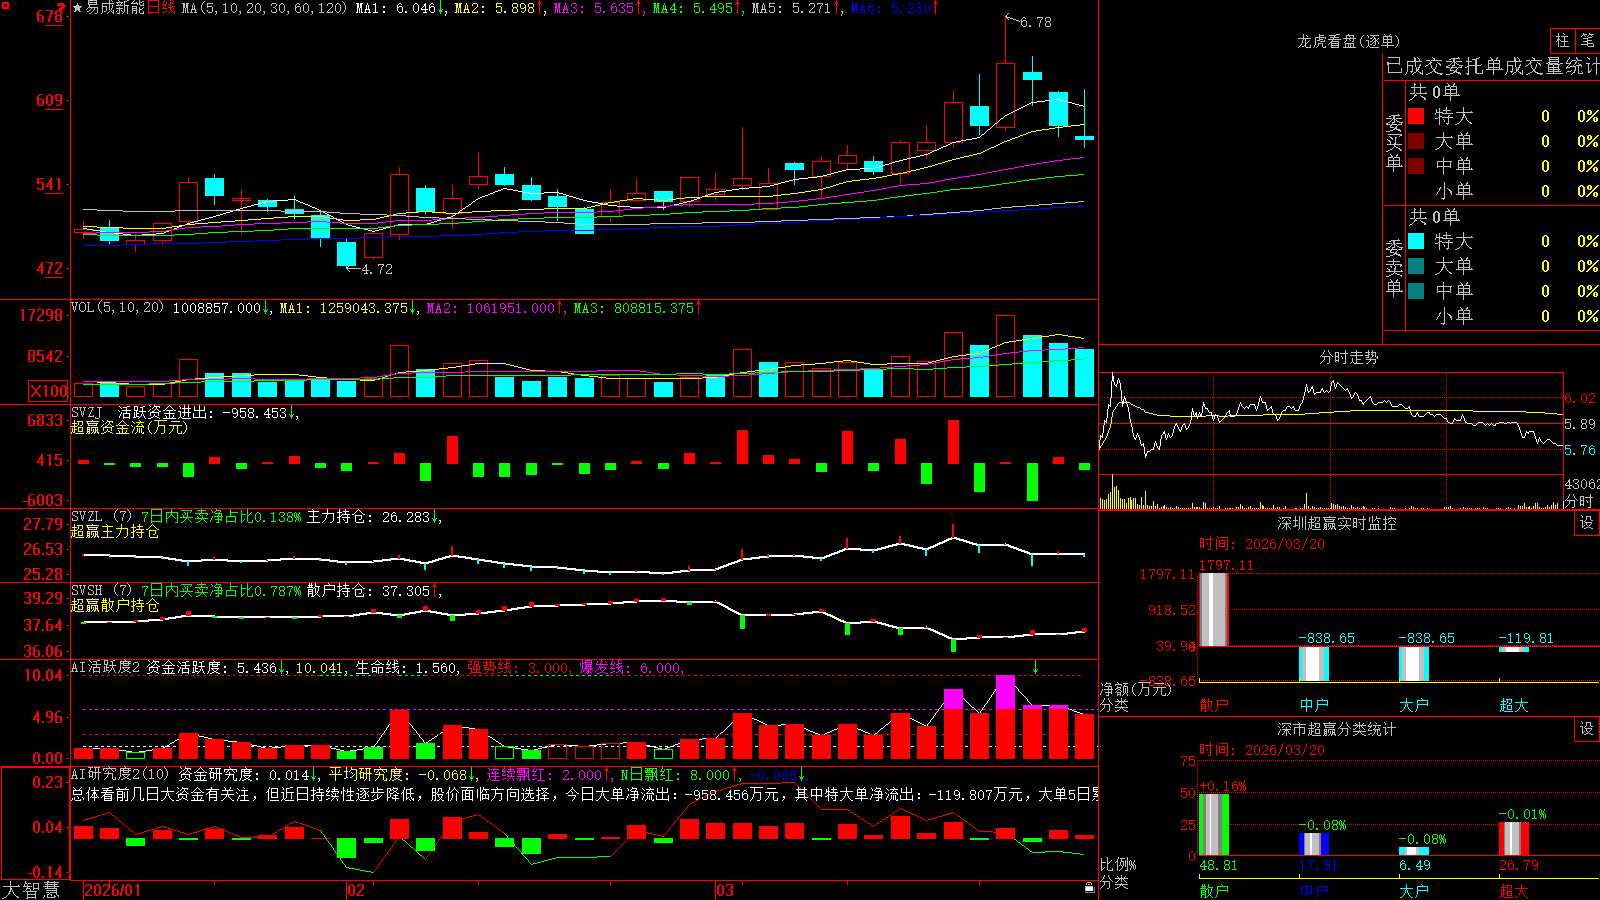Click the 4.72 low price label

(x=376, y=269)
